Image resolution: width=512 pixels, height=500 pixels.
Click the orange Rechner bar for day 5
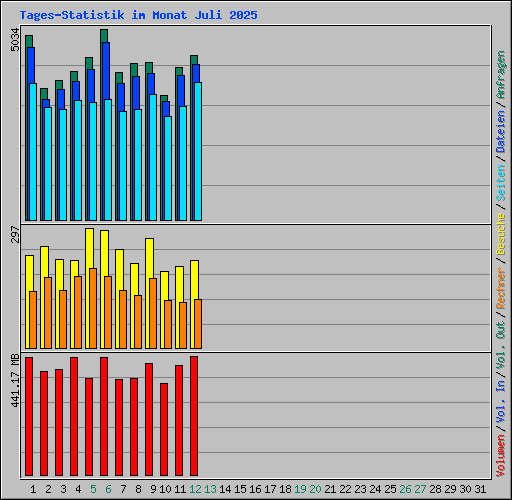93,309
